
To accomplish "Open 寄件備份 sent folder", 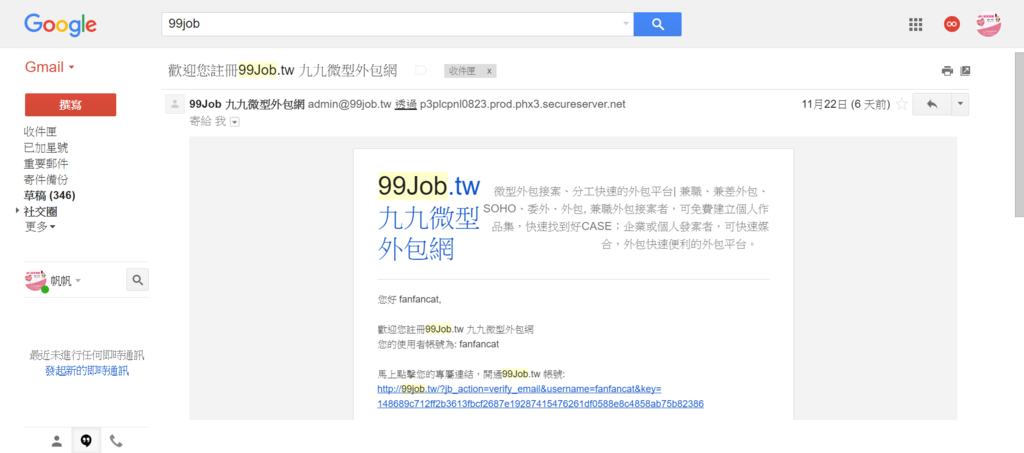I will [x=46, y=180].
